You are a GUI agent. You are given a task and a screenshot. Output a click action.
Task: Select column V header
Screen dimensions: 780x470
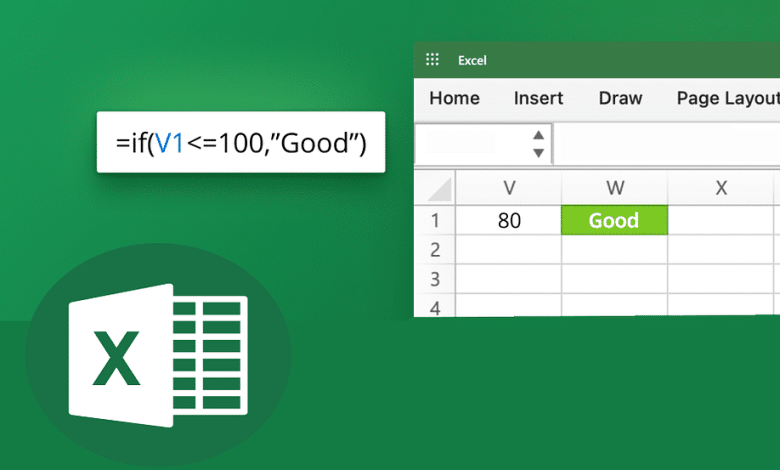tap(508, 188)
